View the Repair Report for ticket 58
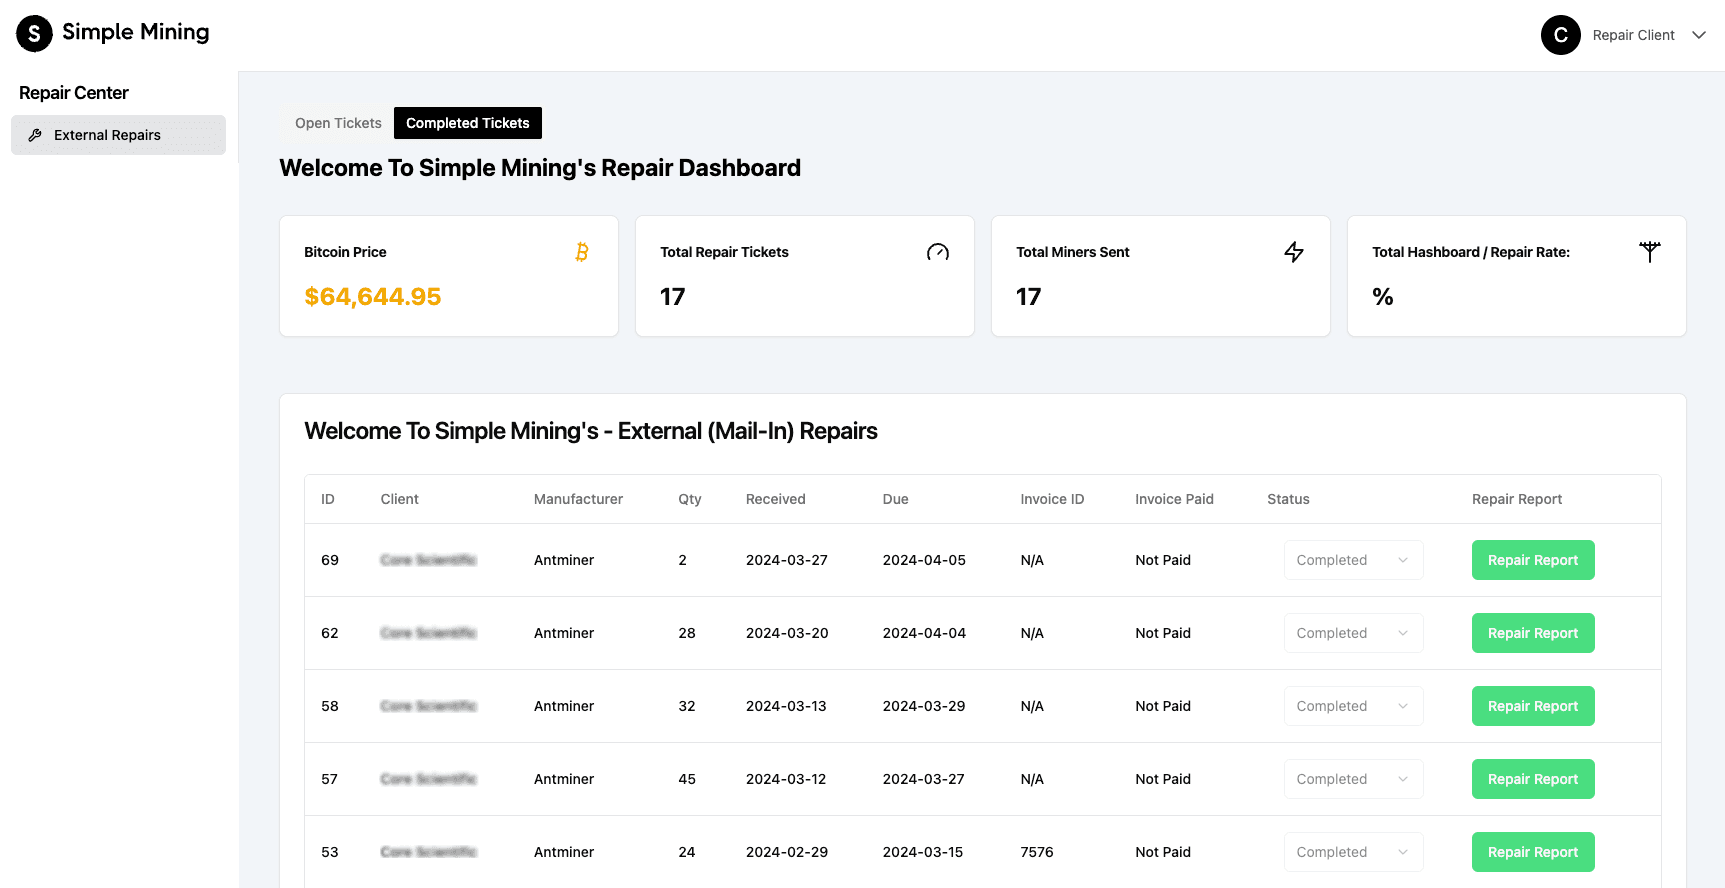This screenshot has width=1725, height=888. pyautogui.click(x=1533, y=706)
